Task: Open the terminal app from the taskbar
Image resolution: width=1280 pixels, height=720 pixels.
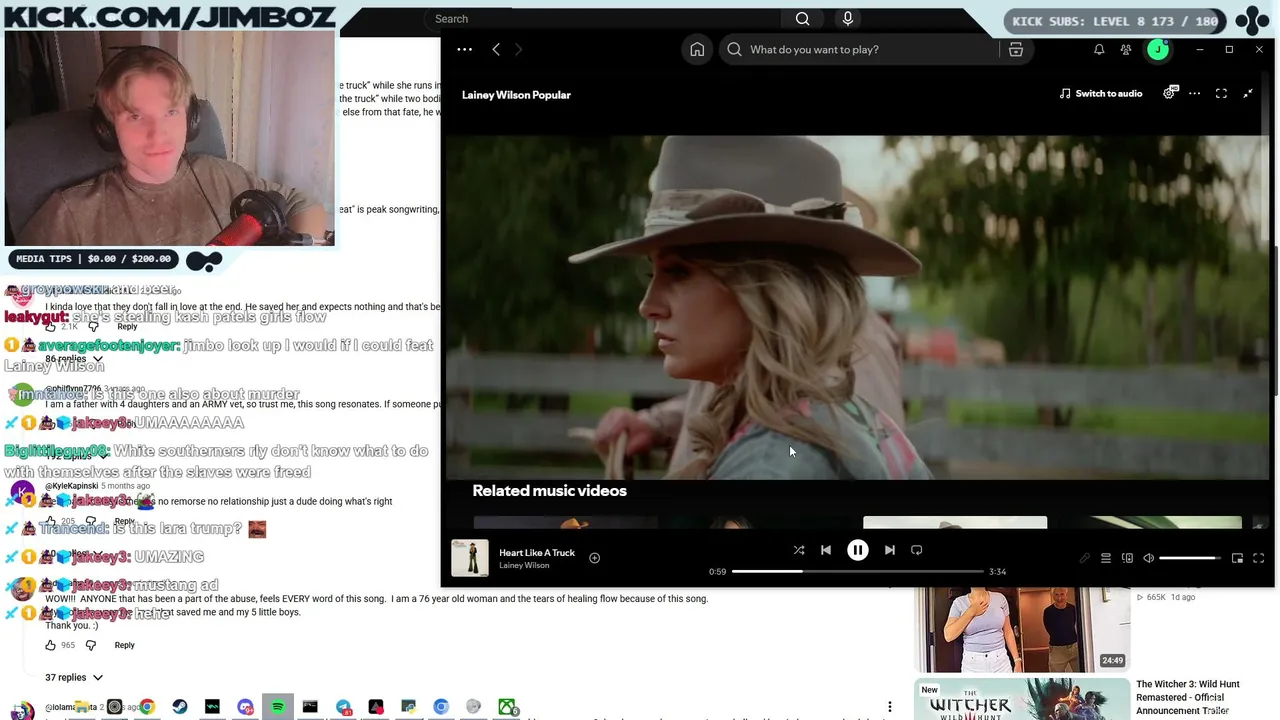Action: click(310, 707)
